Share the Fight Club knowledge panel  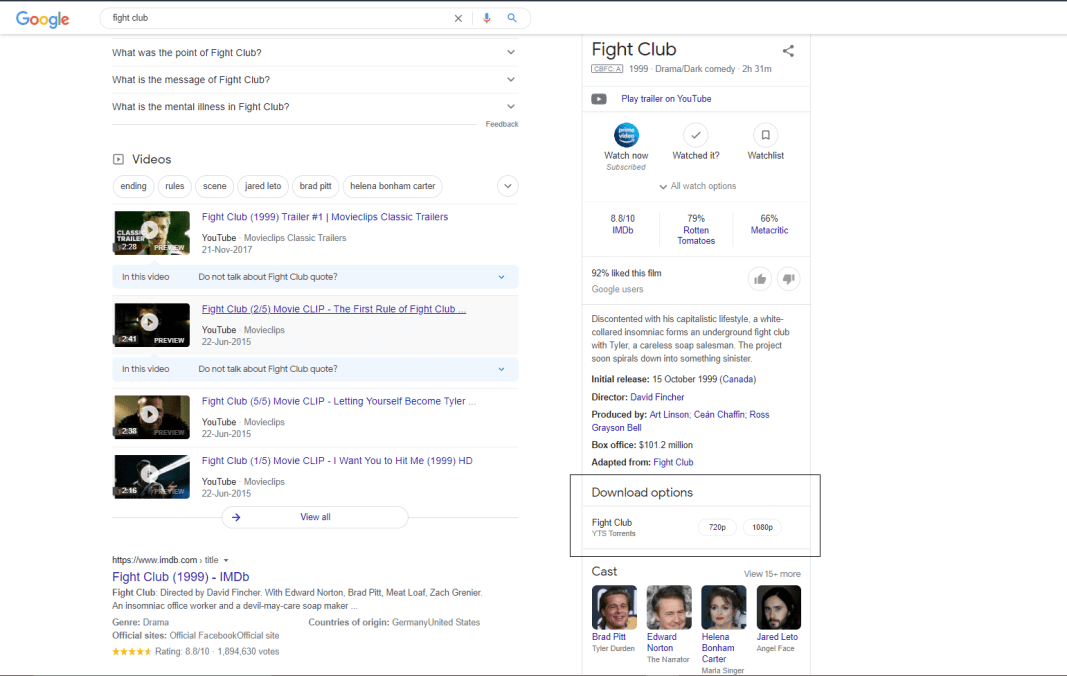click(788, 50)
